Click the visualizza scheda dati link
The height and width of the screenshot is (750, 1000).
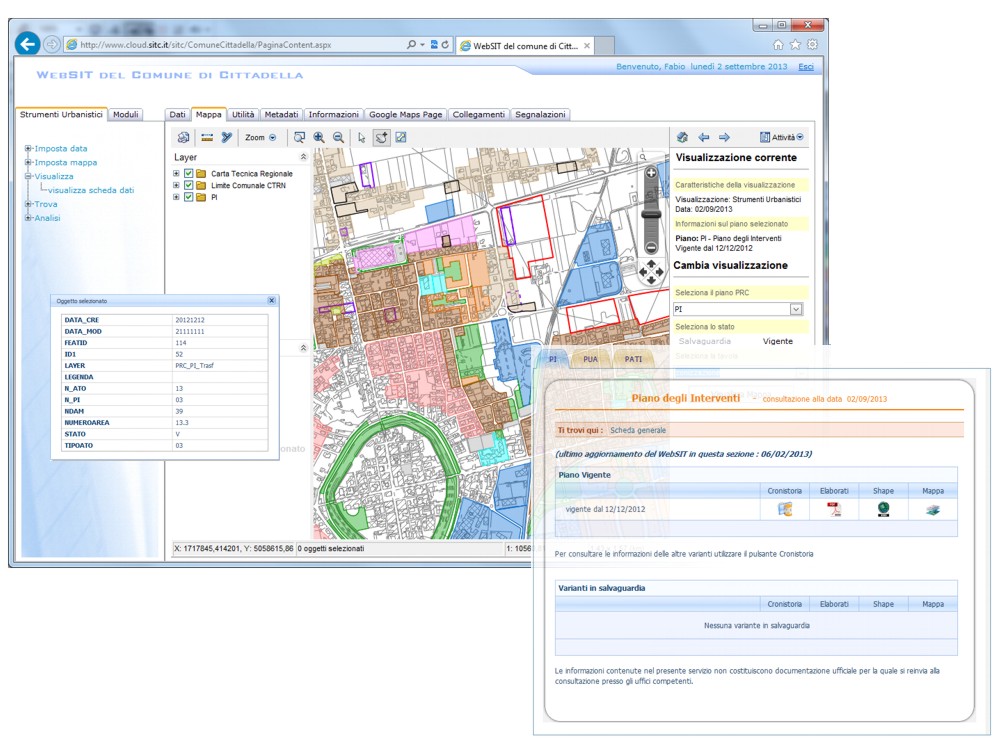coord(91,190)
